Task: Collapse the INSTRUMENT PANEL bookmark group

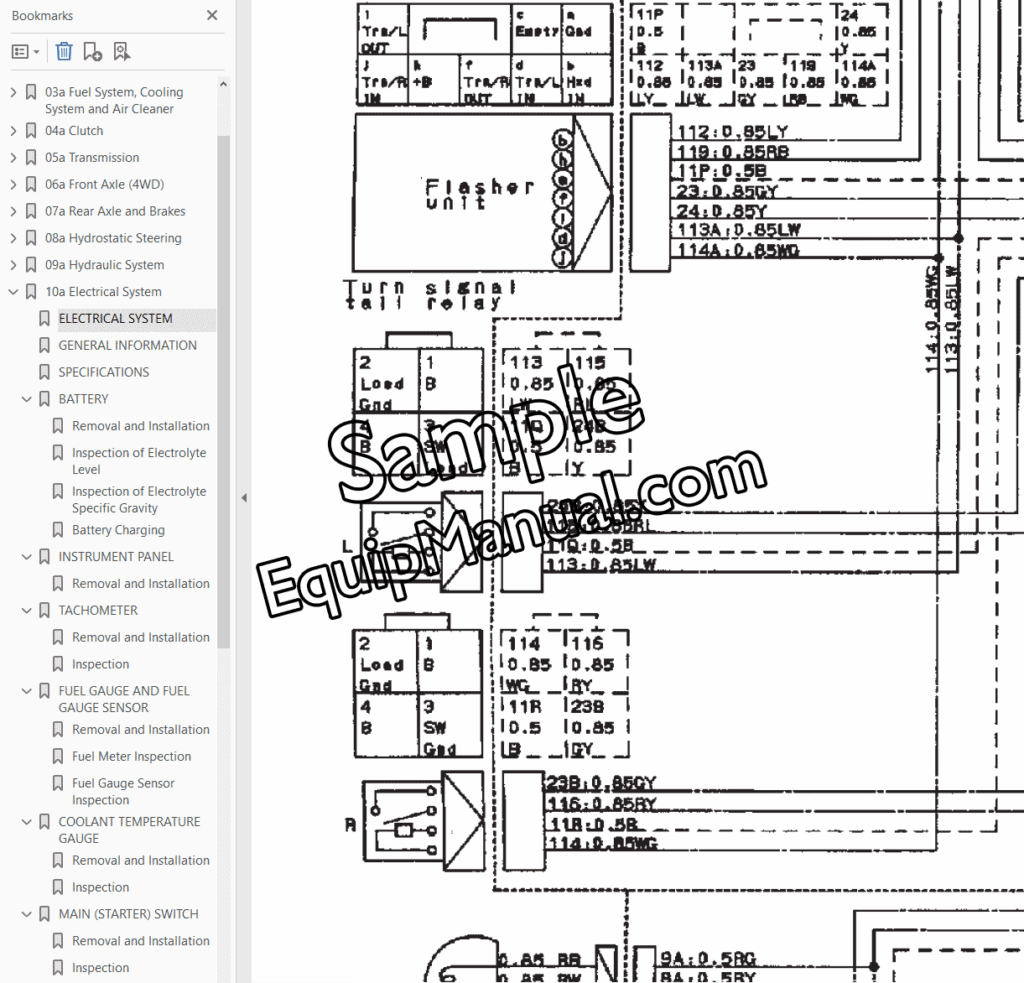Action: [x=27, y=556]
